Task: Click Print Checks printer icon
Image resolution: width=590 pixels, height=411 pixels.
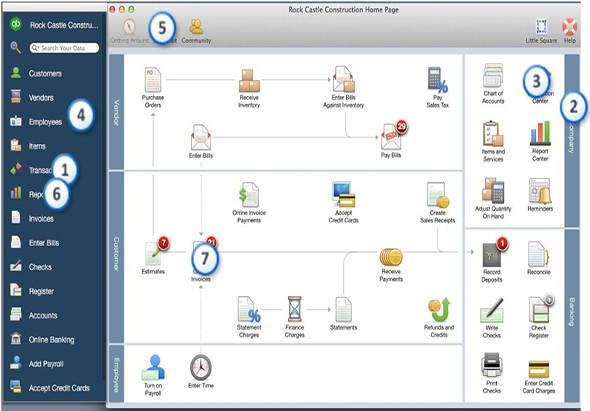Action: [492, 365]
